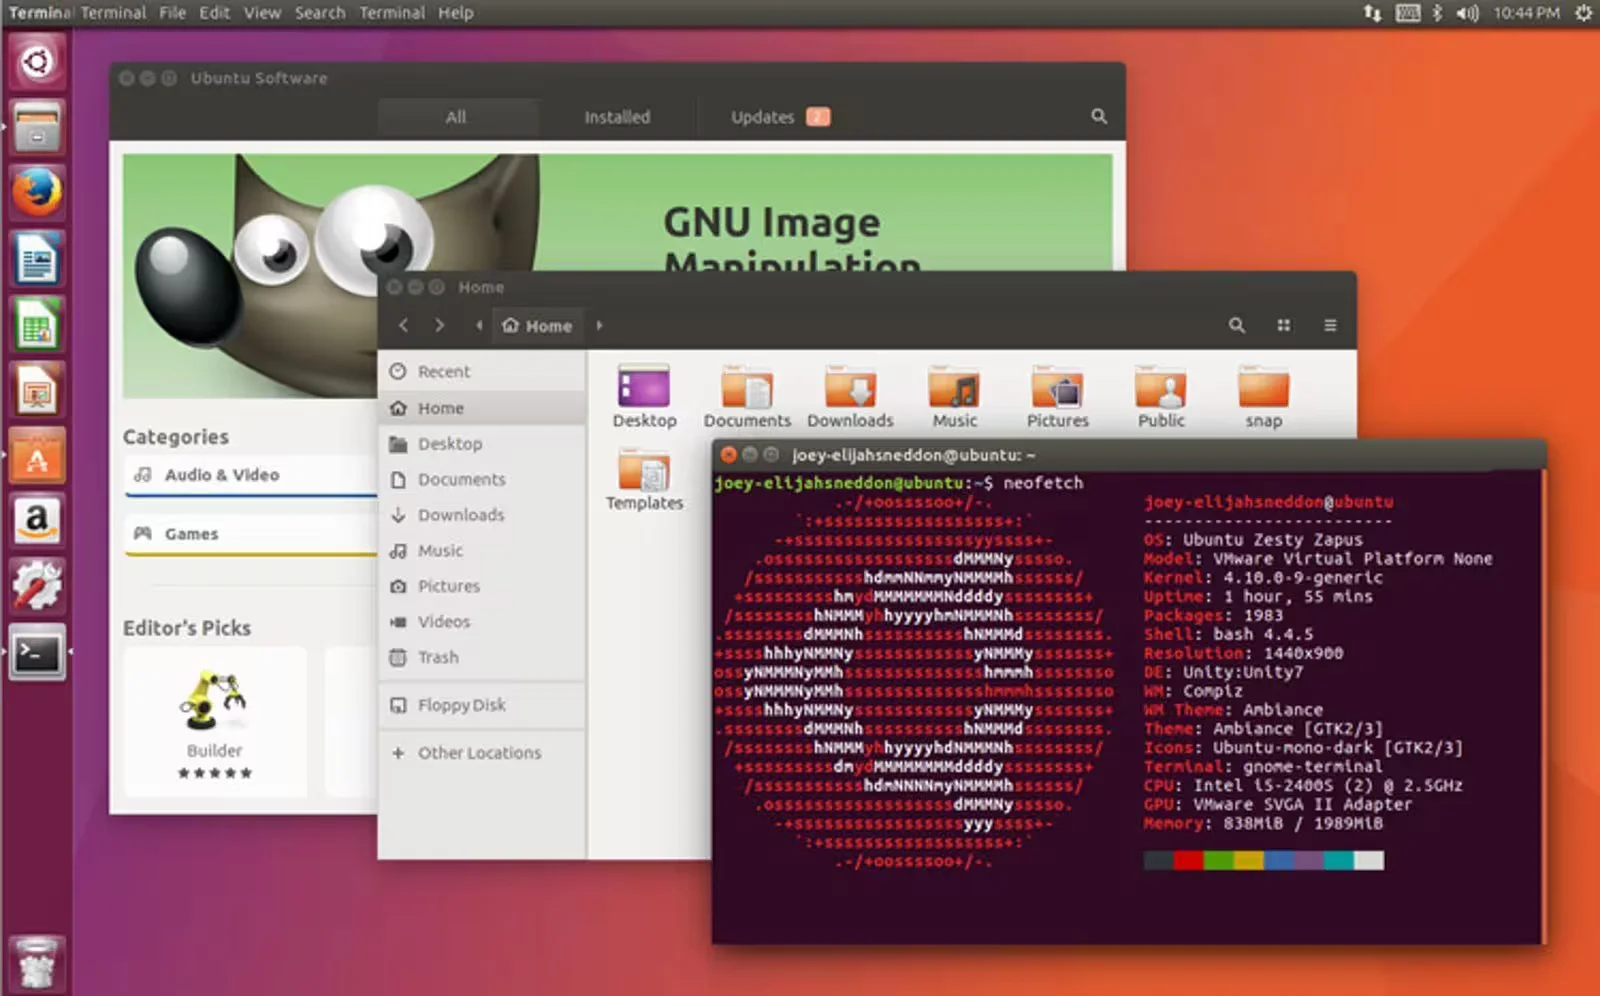The height and width of the screenshot is (996, 1600).
Task: Open the Amazon launcher icon
Action: [37, 520]
